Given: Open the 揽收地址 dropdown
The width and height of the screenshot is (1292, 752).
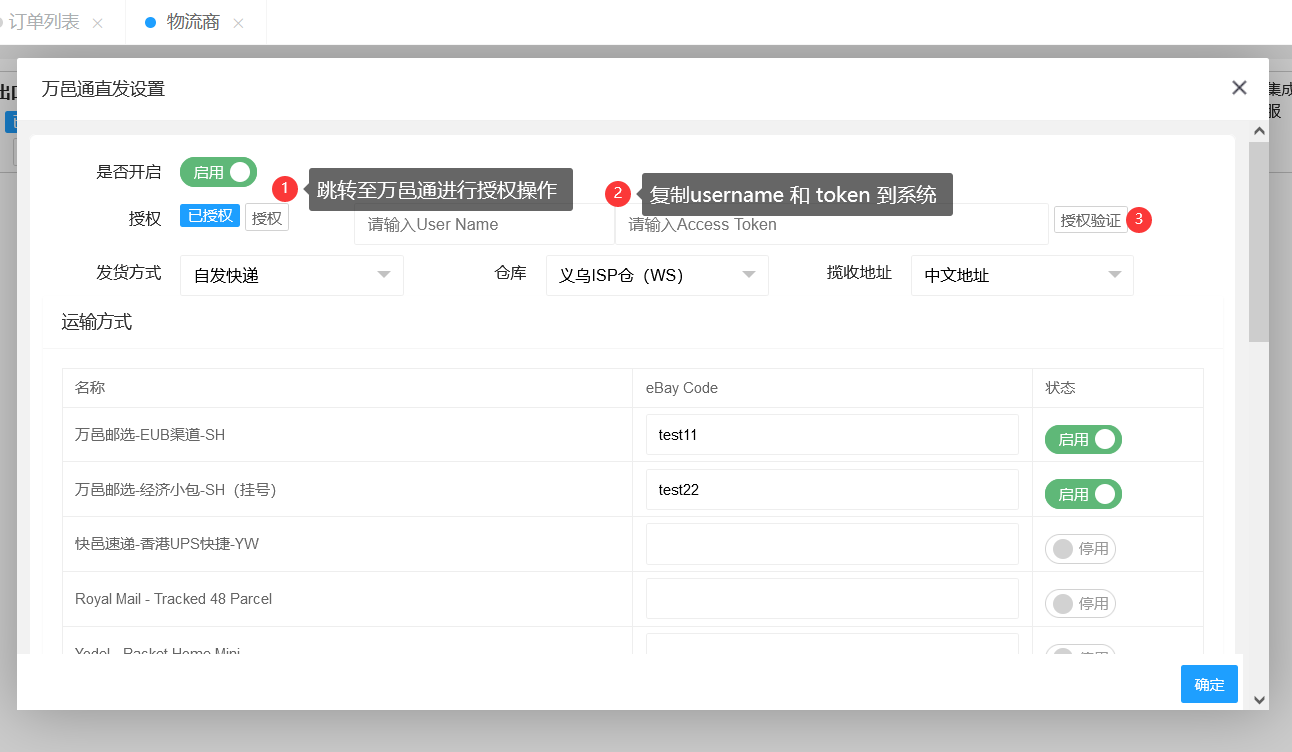Looking at the screenshot, I should click(x=1022, y=275).
